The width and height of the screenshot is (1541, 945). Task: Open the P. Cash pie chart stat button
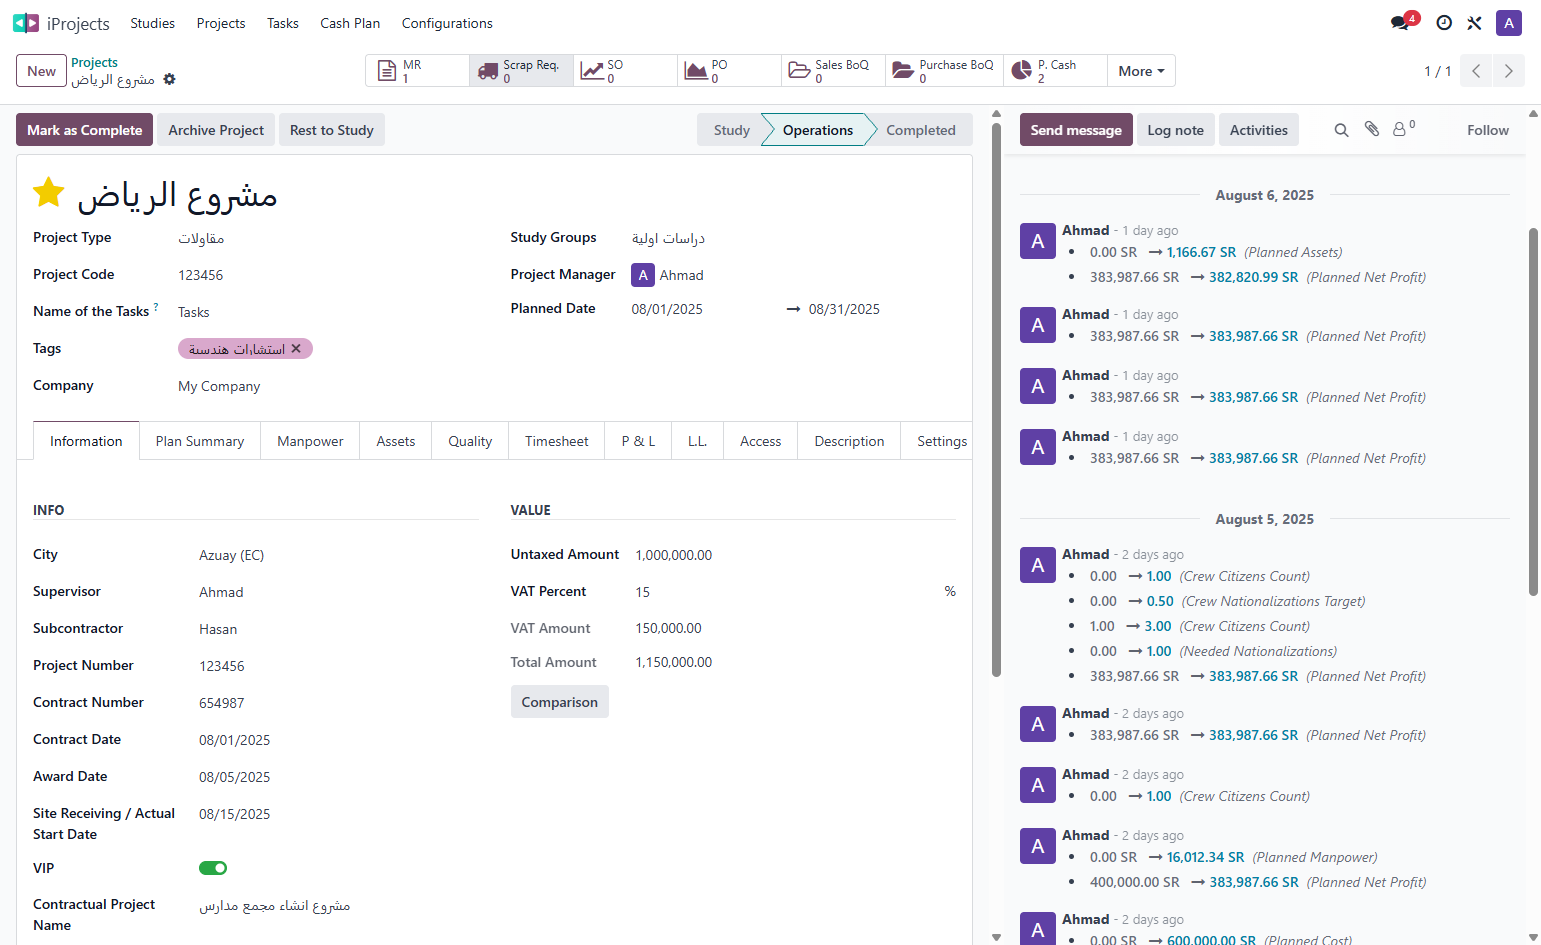1055,71
